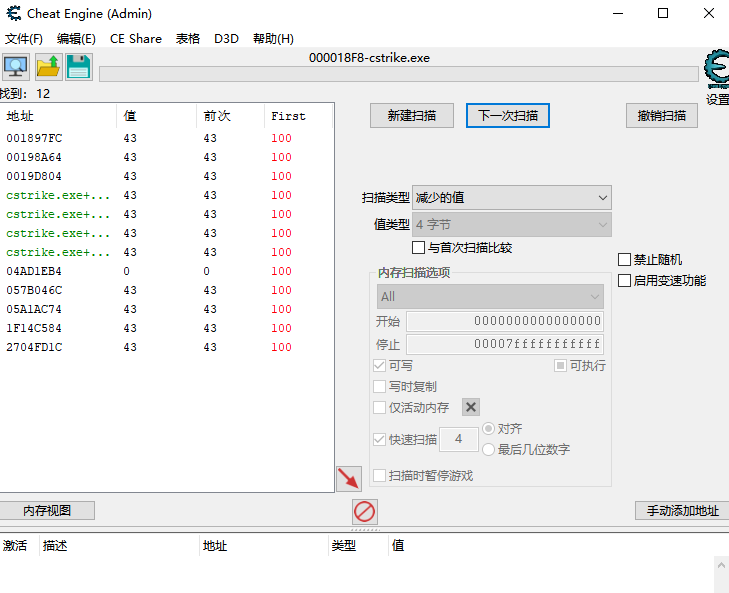Click the Cheat Engine title bar icon

pyautogui.click(x=14, y=13)
